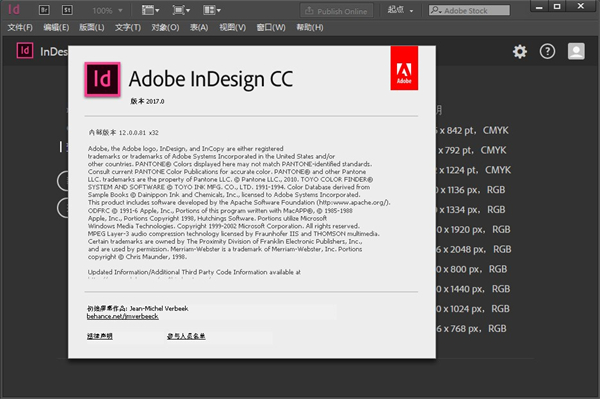This screenshot has height=399, width=600.
Task: Open the 编辑(E) menu
Action: pos(56,28)
